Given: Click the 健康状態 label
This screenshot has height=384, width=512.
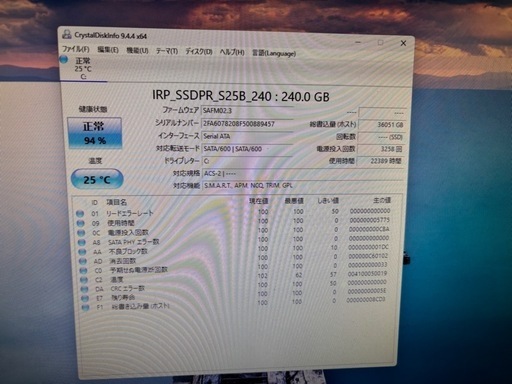Looking at the screenshot, I should [x=93, y=109].
